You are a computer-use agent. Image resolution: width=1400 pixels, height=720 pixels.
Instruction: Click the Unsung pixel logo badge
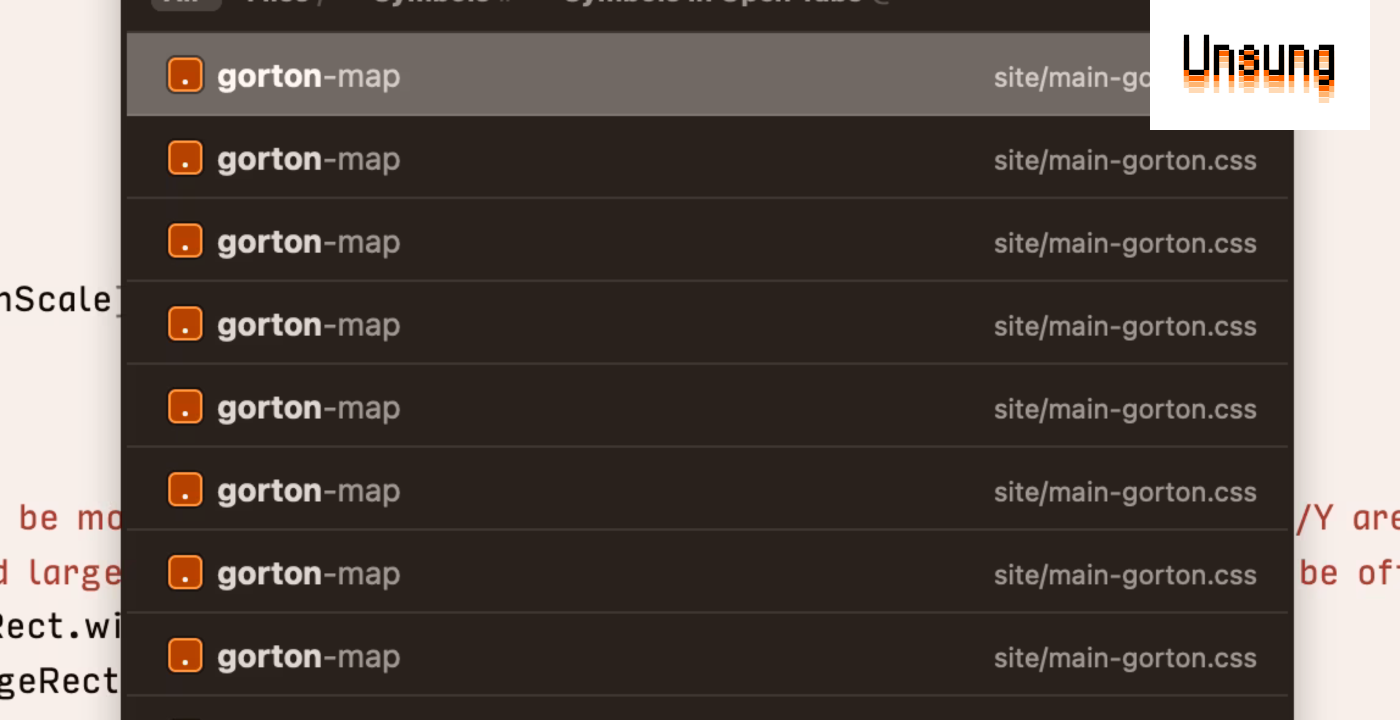tap(1259, 65)
